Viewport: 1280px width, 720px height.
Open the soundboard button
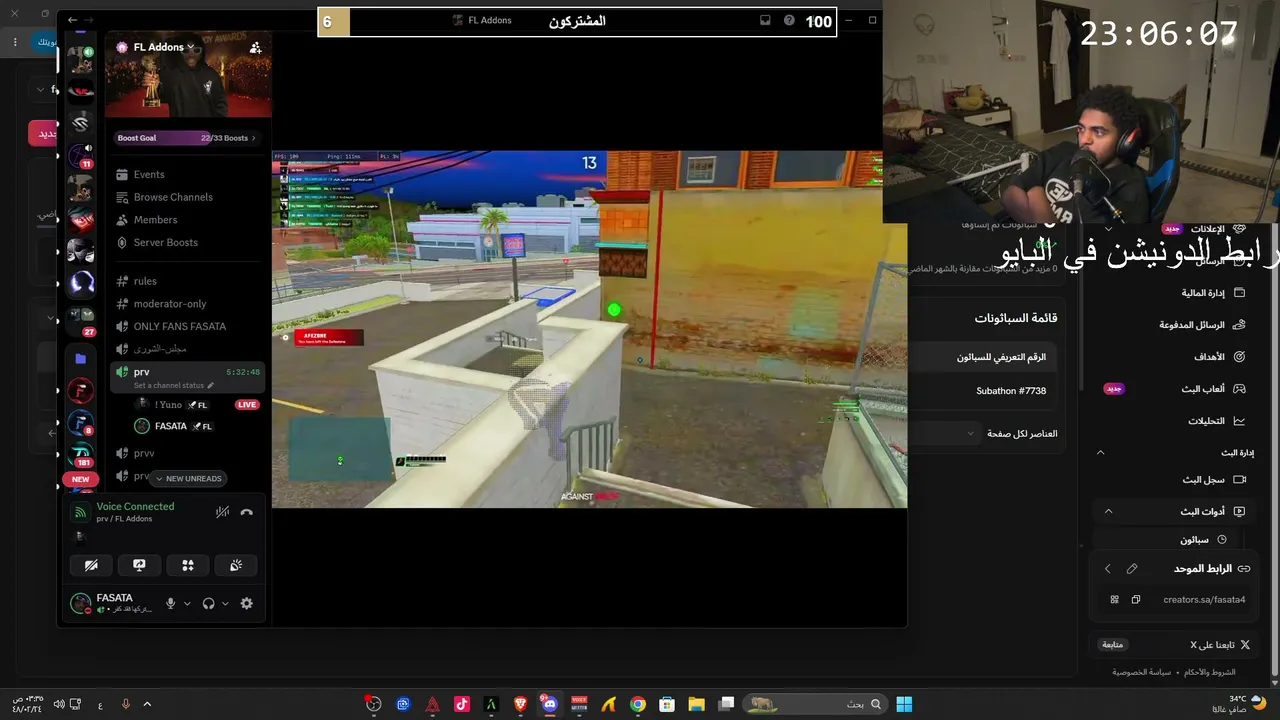pyautogui.click(x=236, y=565)
